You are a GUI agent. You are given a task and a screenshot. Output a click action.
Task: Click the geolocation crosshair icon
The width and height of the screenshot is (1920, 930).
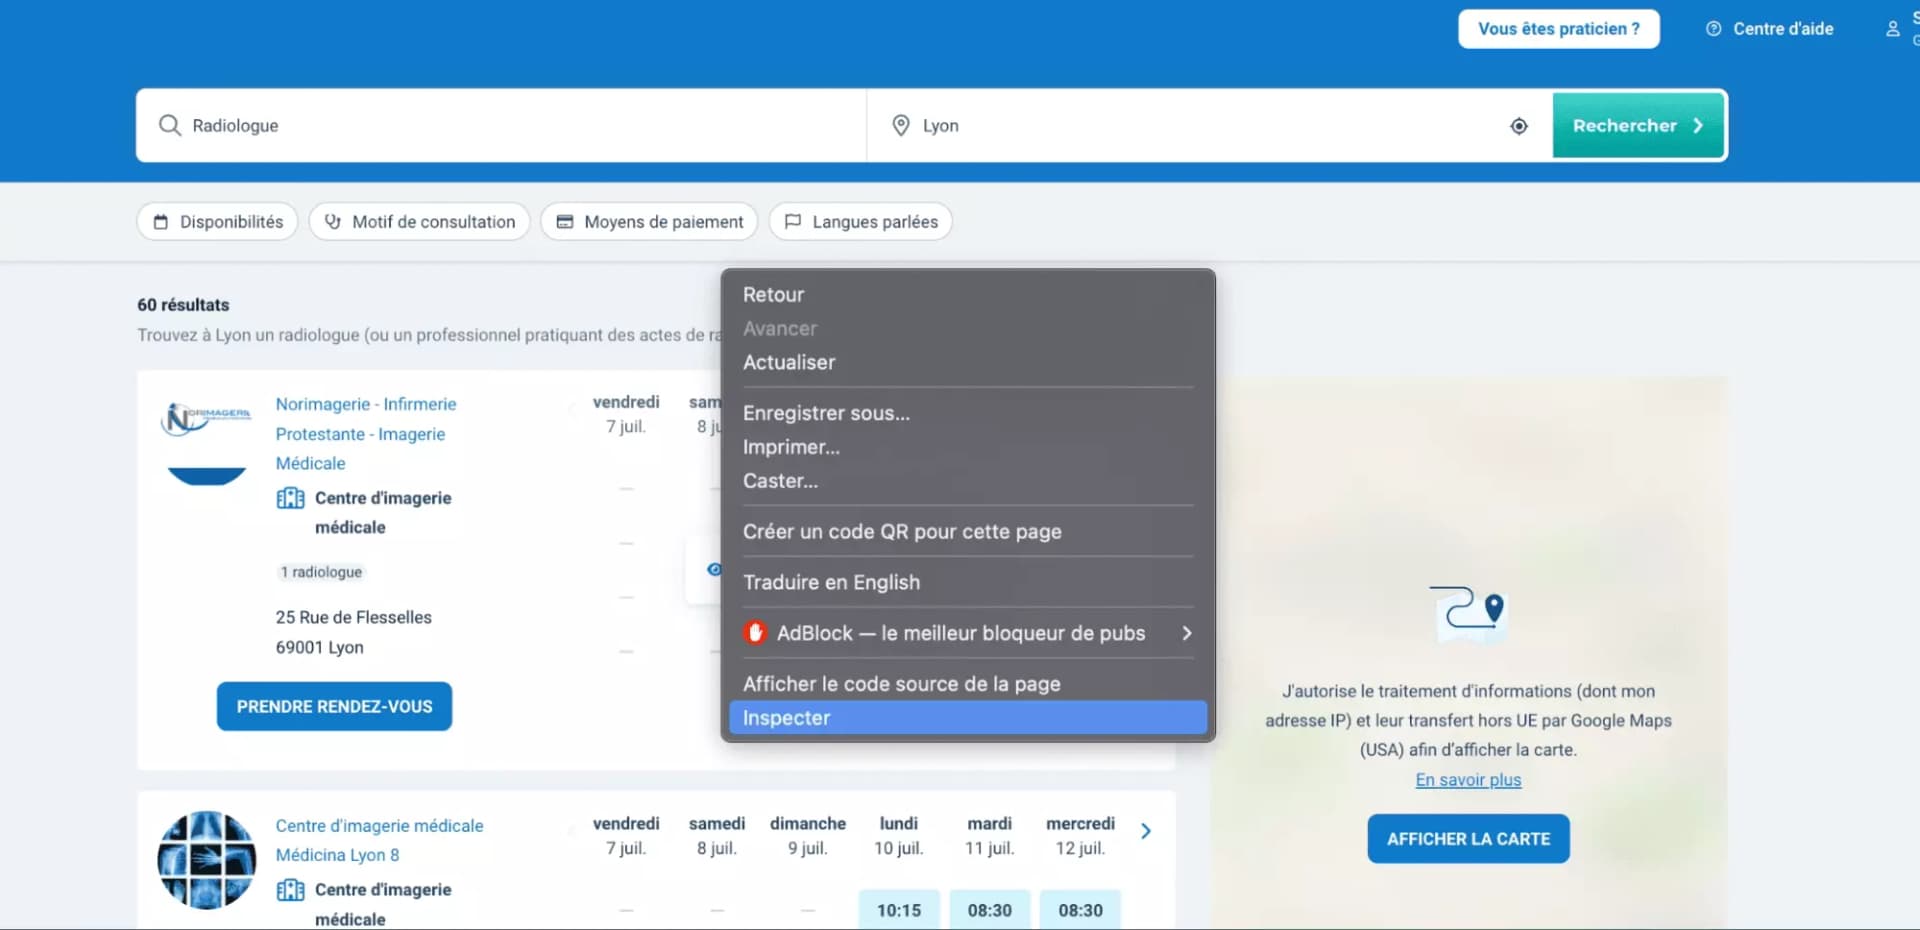click(x=1518, y=126)
